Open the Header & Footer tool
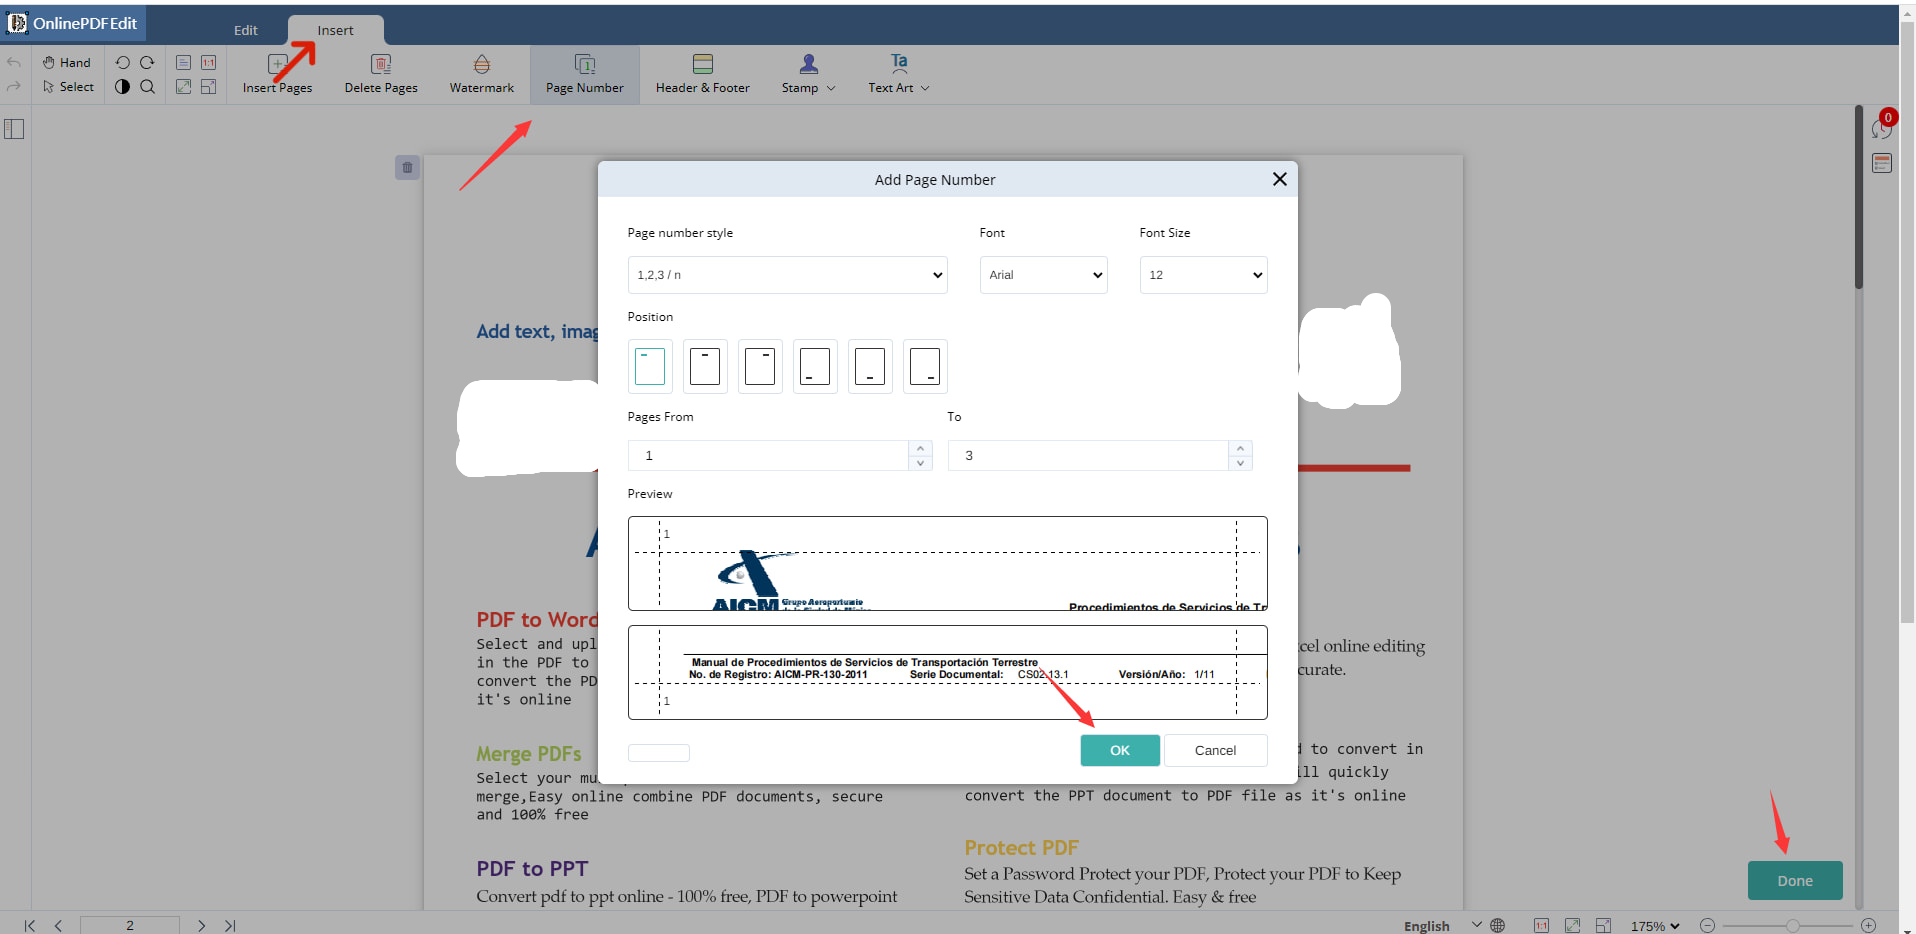Screen dimensions: 1916x934 [x=702, y=74]
